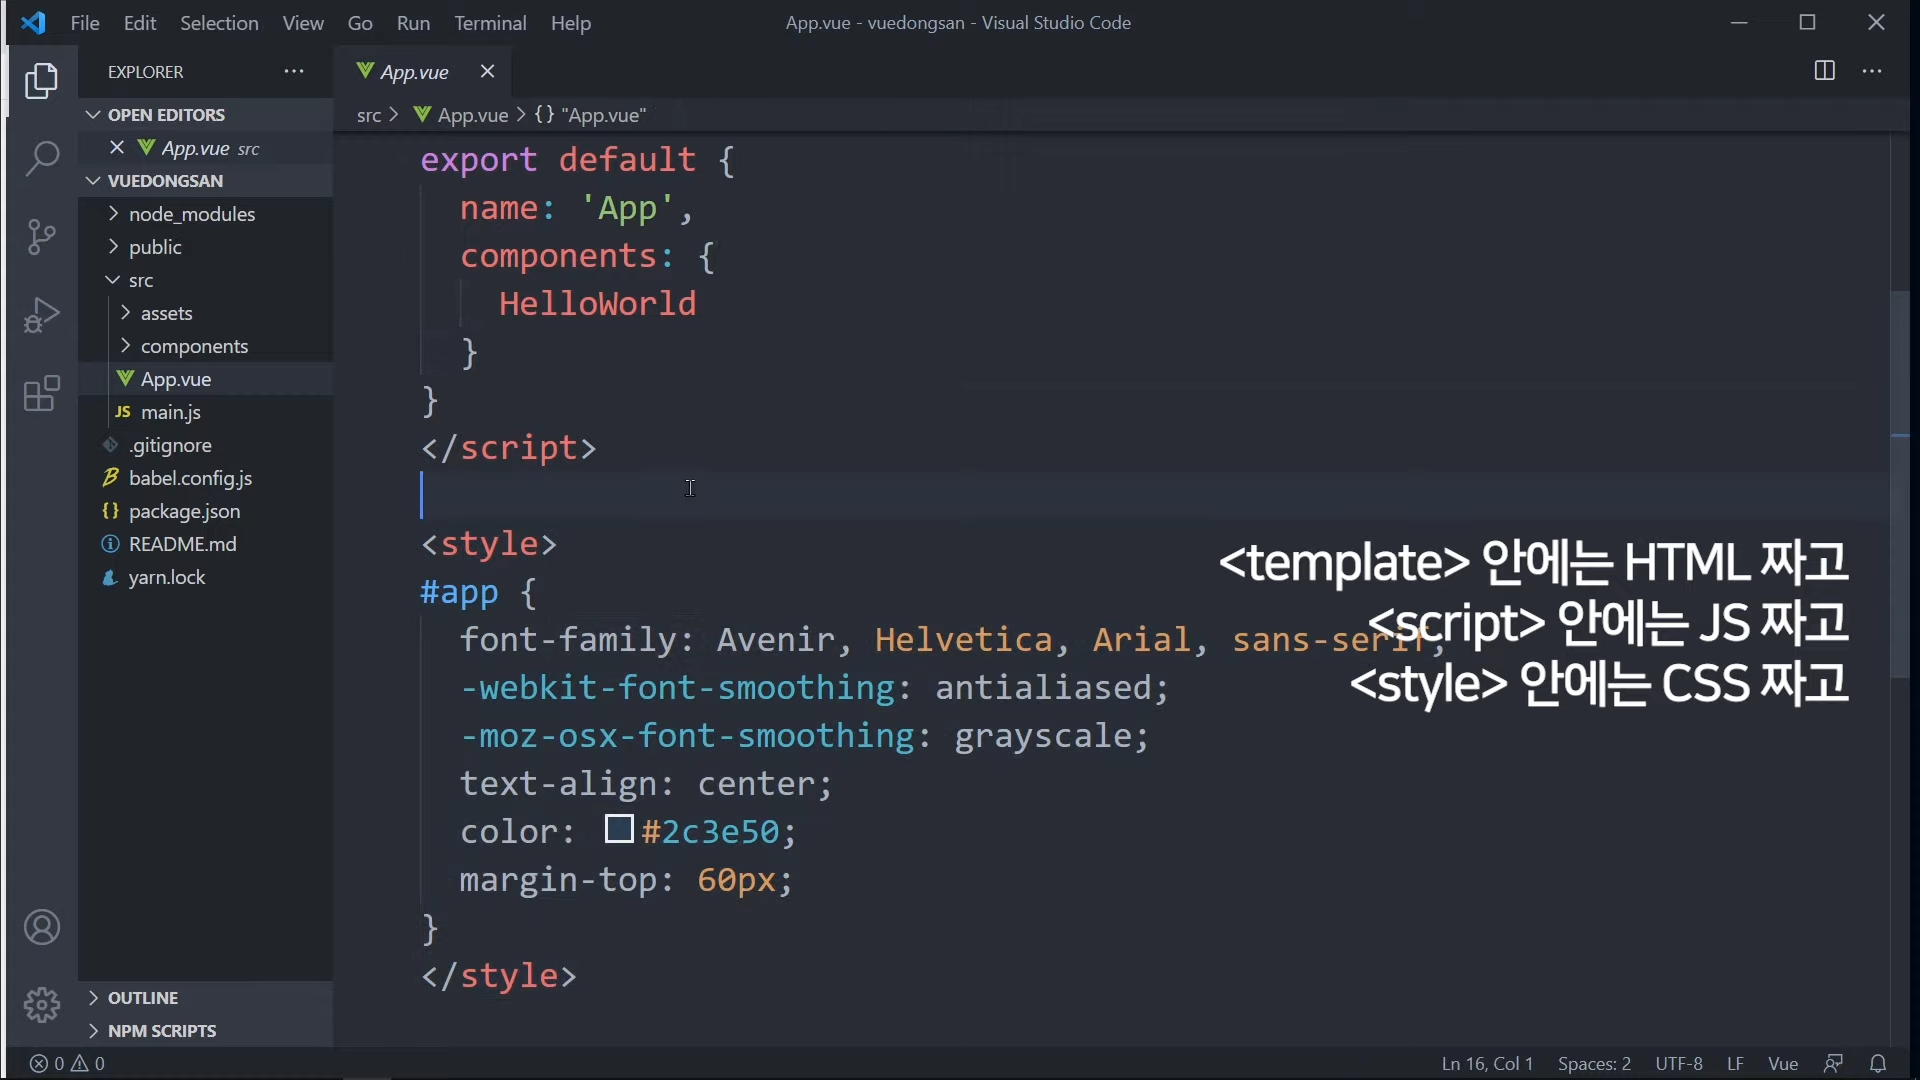Expand the node_modules folder
Viewport: 1920px width, 1080px height.
click(192, 214)
